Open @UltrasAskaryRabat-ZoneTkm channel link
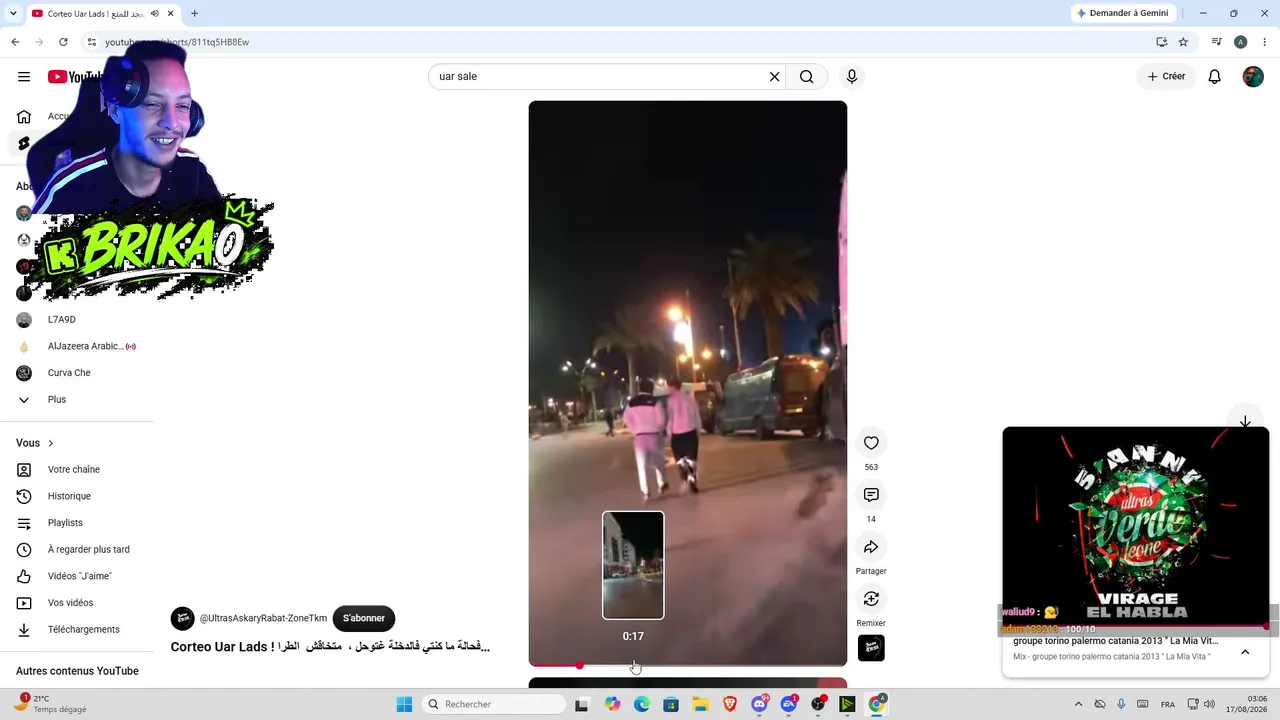The height and width of the screenshot is (720, 1280). (263, 618)
